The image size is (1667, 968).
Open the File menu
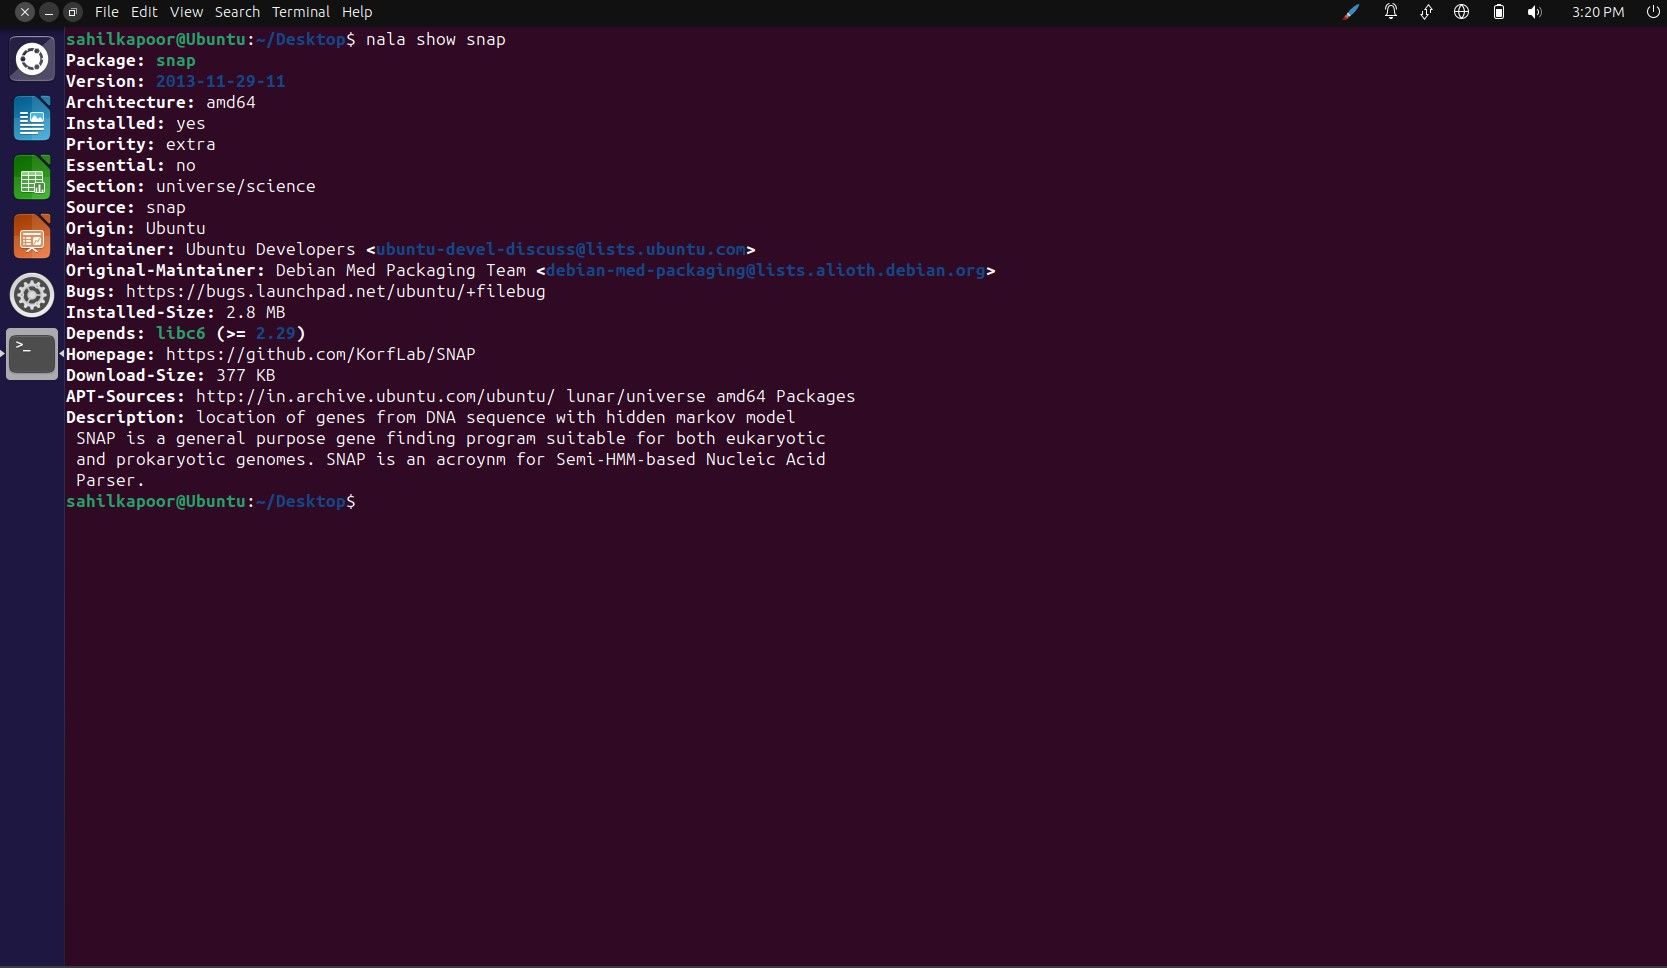106,12
